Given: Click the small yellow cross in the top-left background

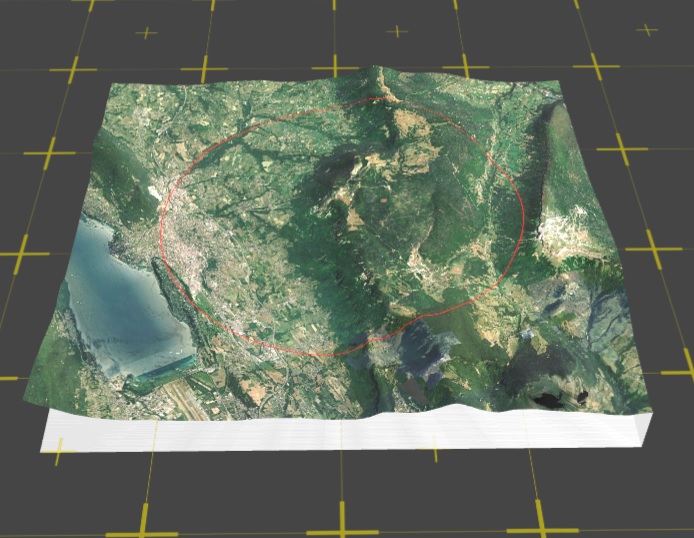Looking at the screenshot, I should pos(147,32).
